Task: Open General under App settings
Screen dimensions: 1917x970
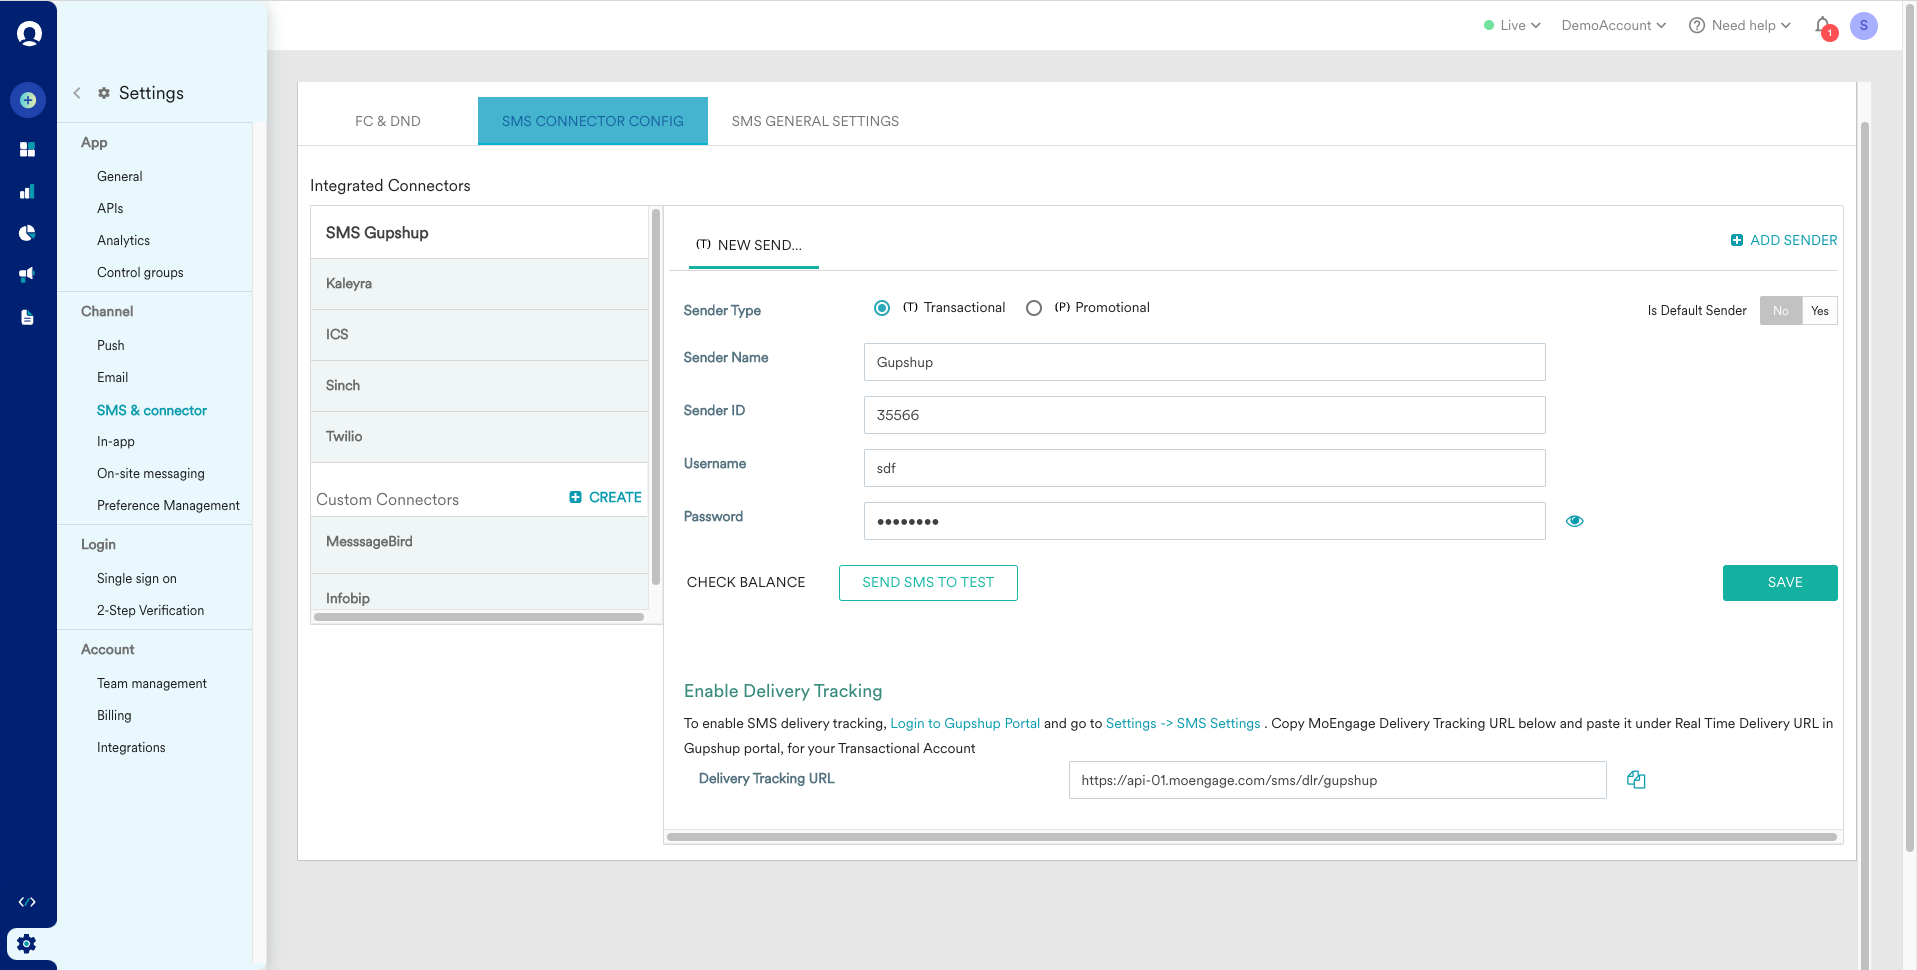Action: (120, 176)
